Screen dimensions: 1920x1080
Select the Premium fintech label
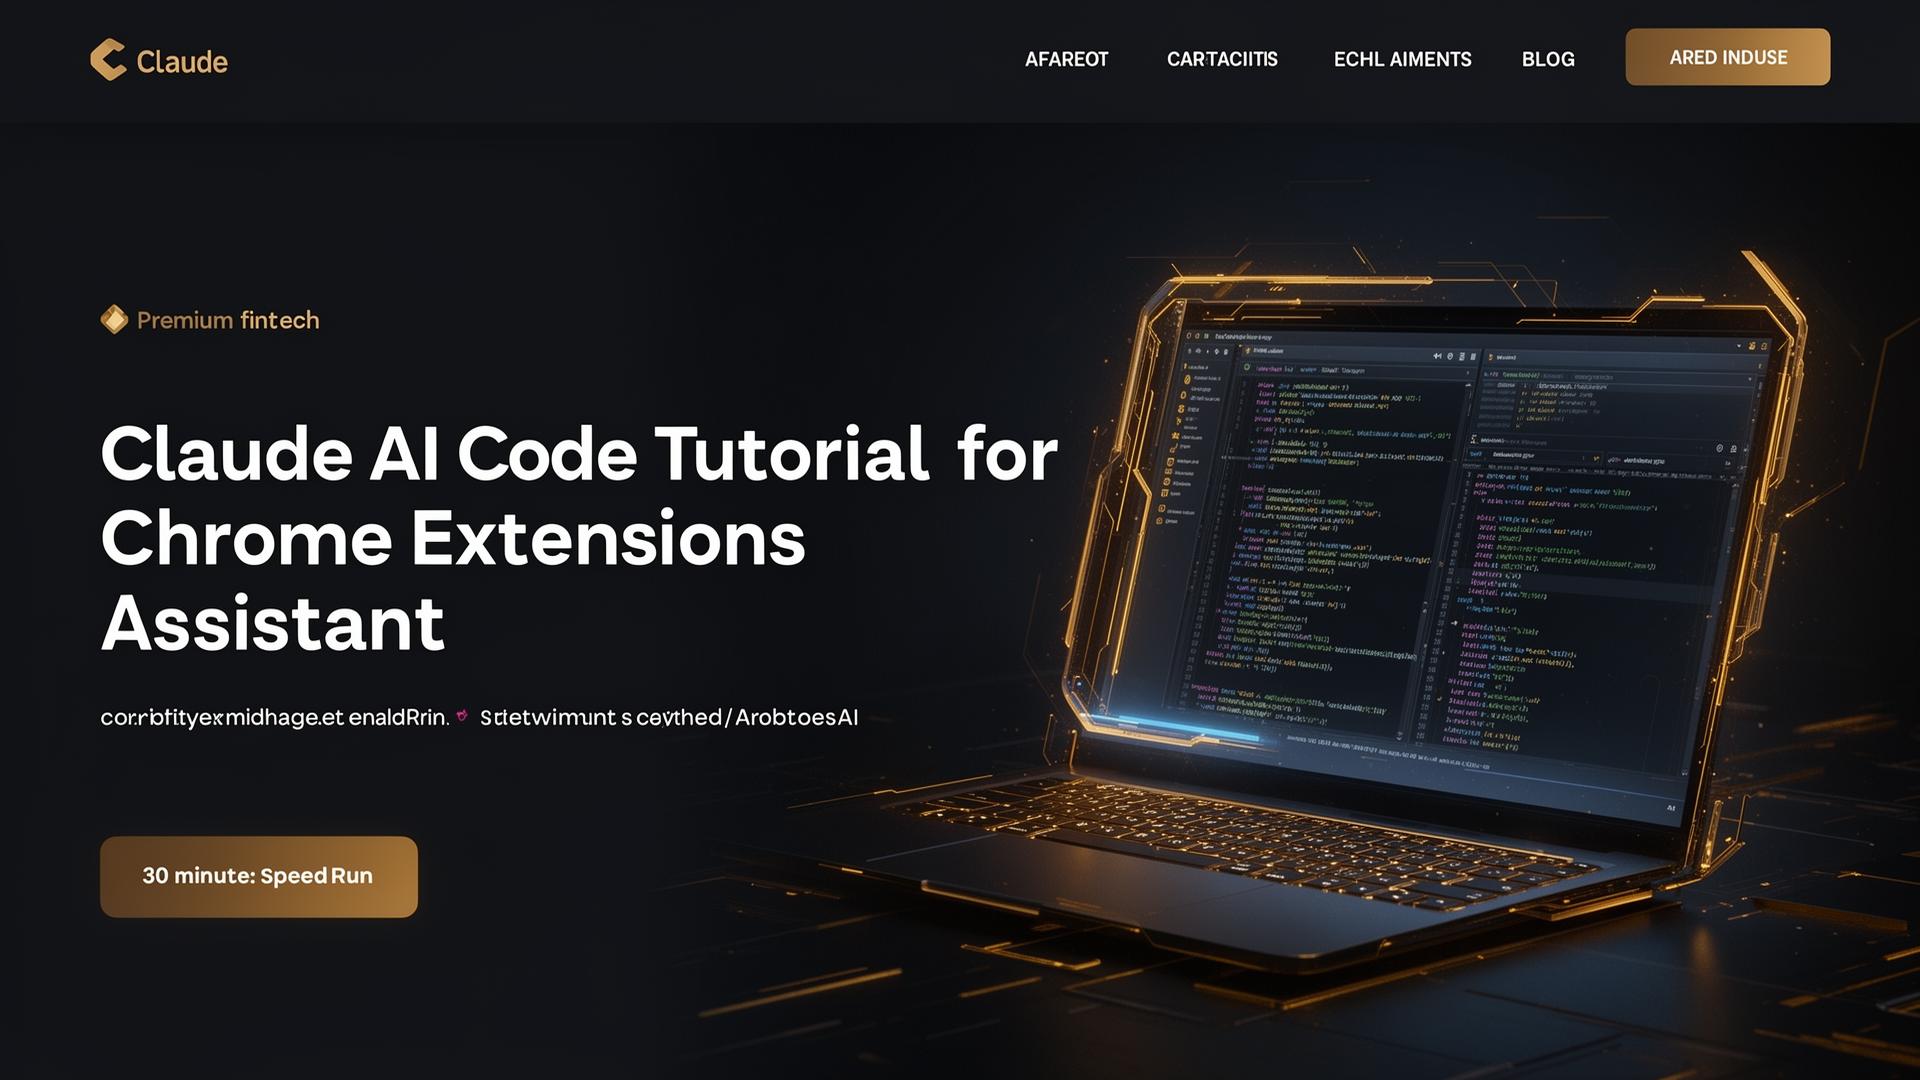(228, 320)
